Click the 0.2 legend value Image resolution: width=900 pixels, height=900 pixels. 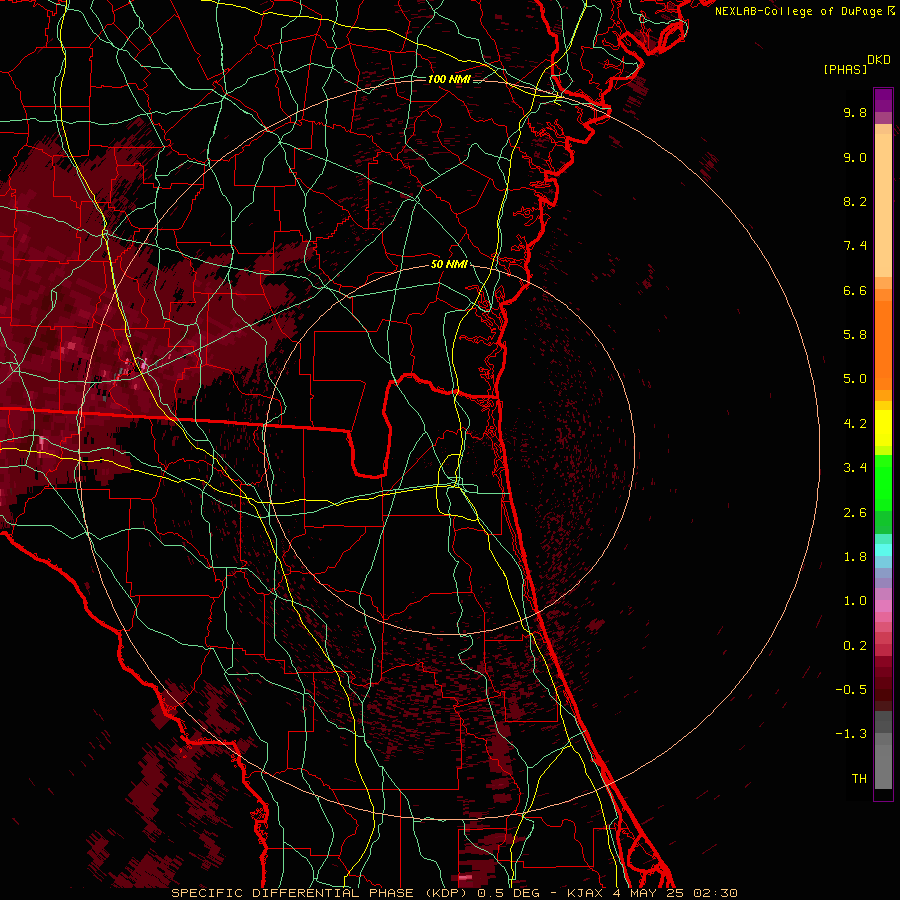coord(855,646)
